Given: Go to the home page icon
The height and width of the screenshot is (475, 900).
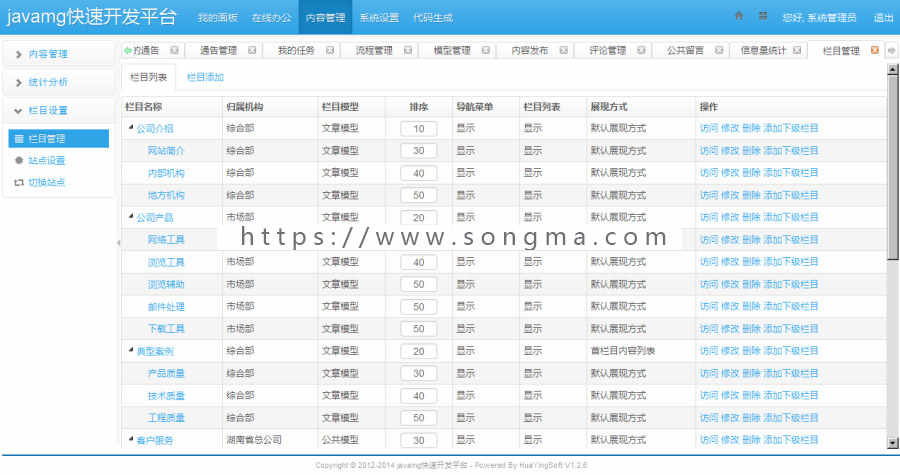Looking at the screenshot, I should 739,16.
